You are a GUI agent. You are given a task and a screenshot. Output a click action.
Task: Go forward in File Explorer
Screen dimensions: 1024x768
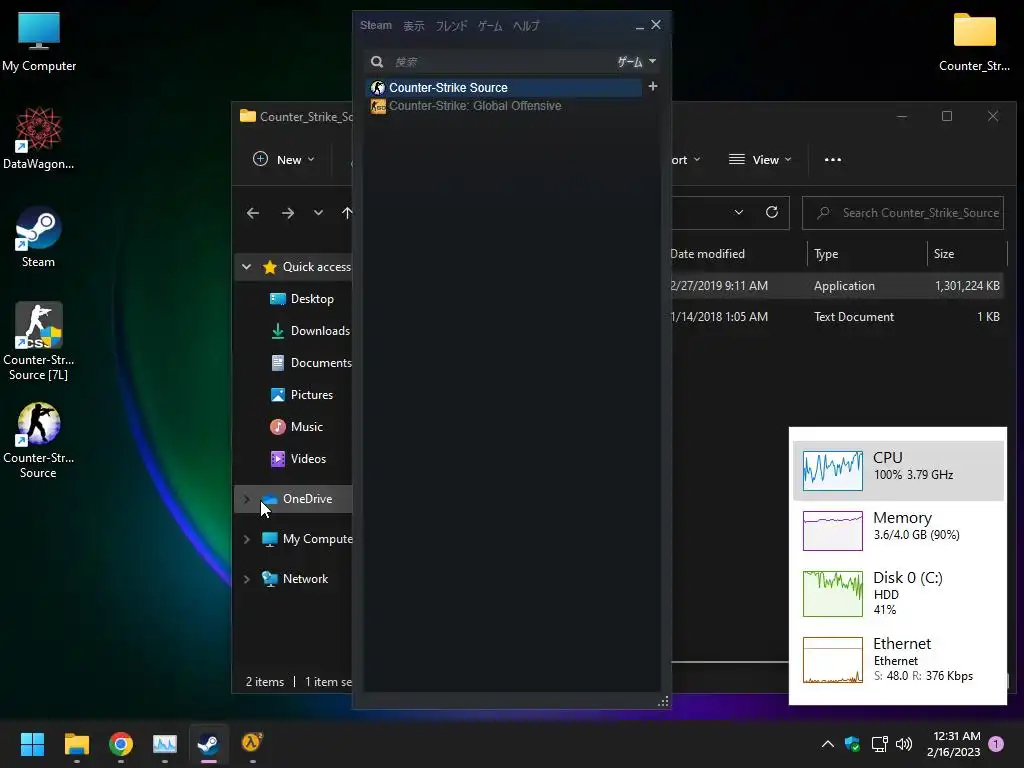pyautogui.click(x=287, y=213)
